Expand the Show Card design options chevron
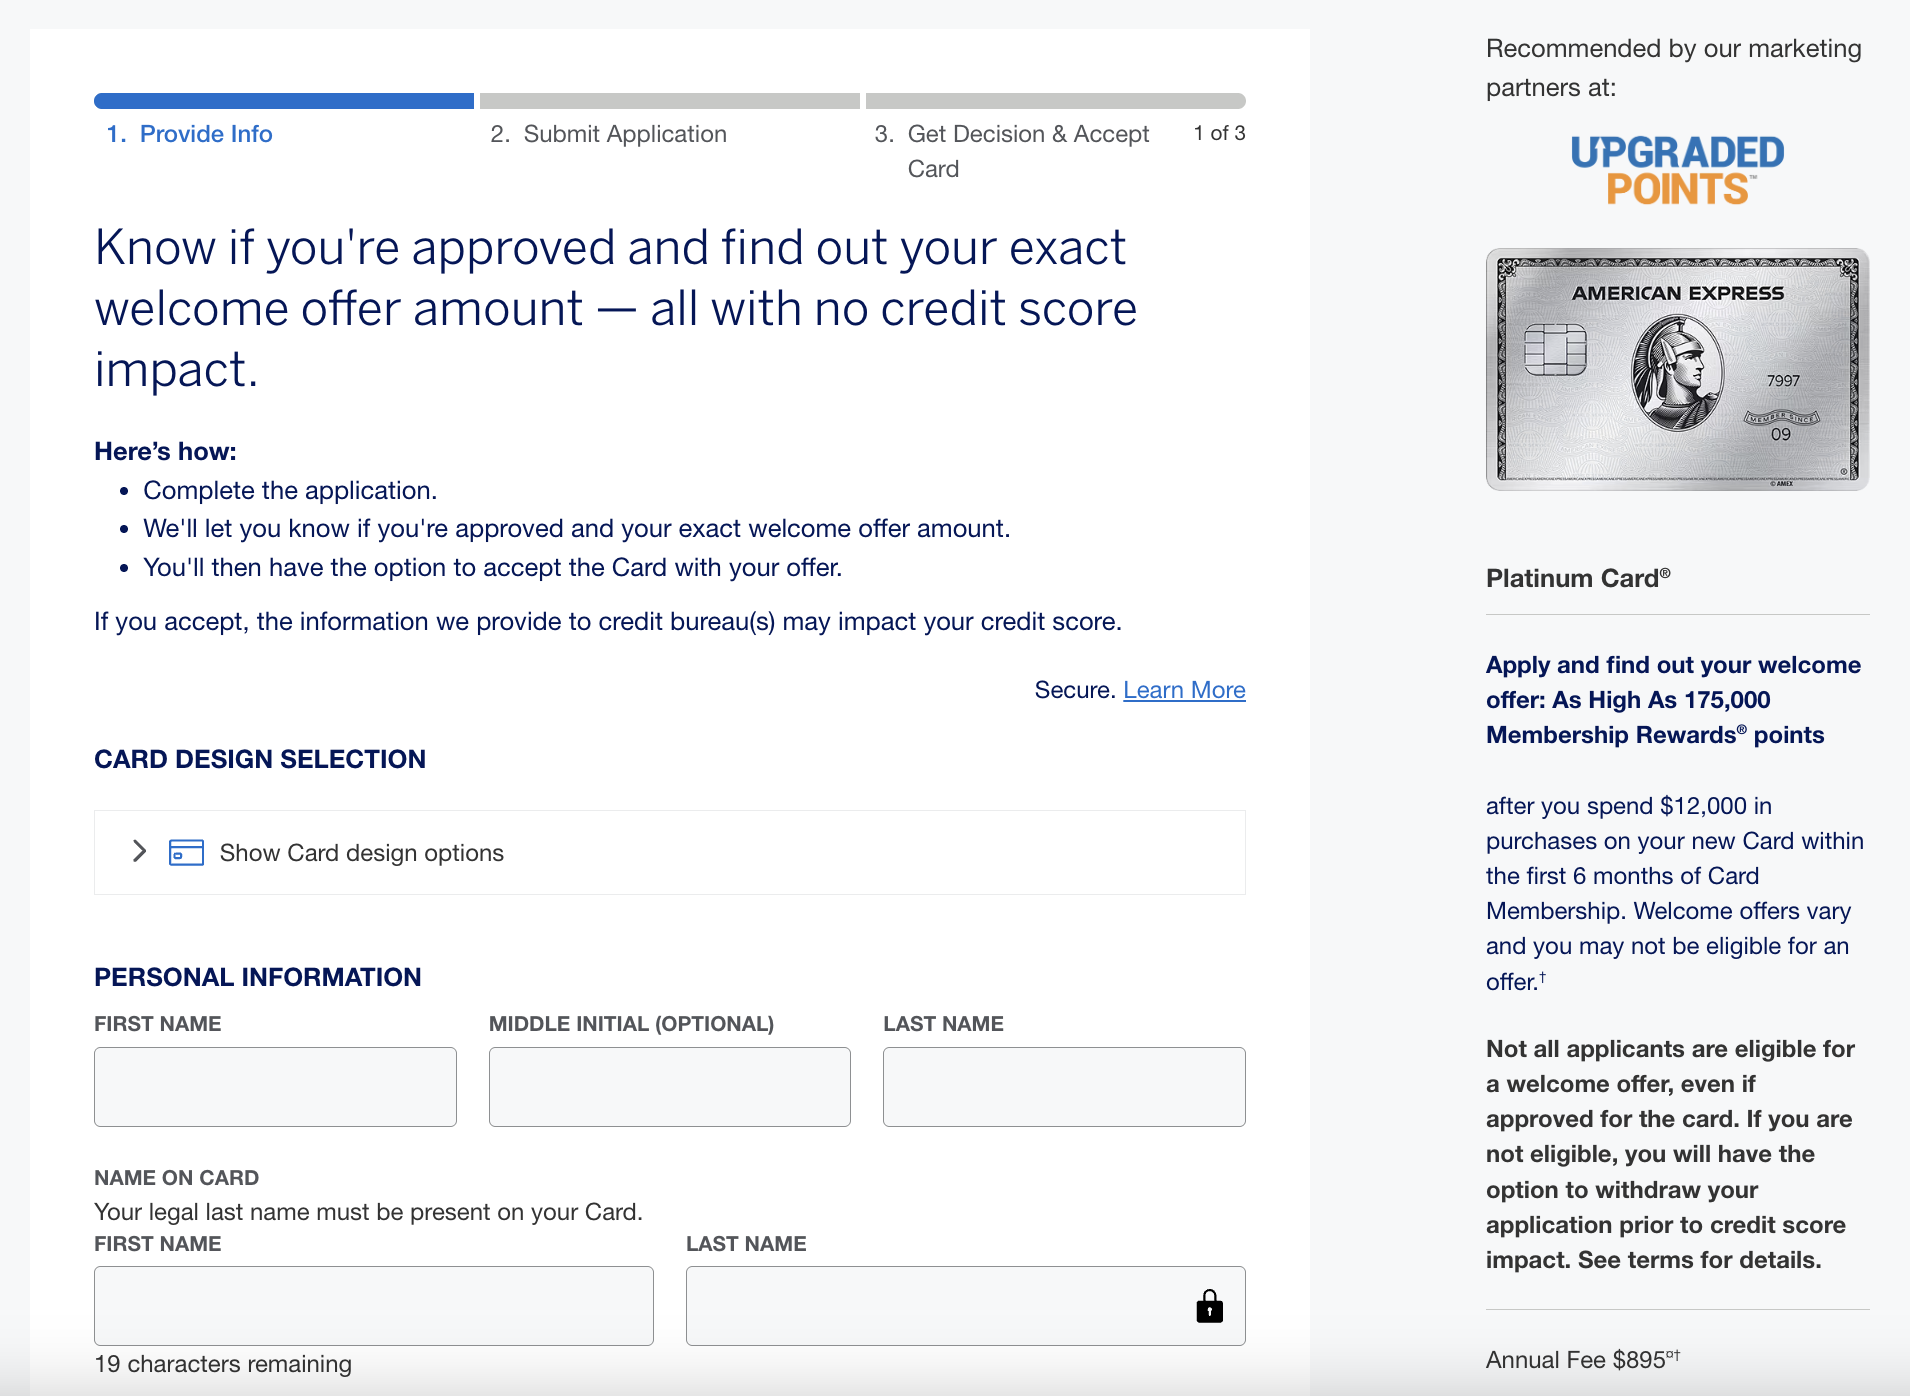This screenshot has height=1396, width=1910. pos(140,852)
